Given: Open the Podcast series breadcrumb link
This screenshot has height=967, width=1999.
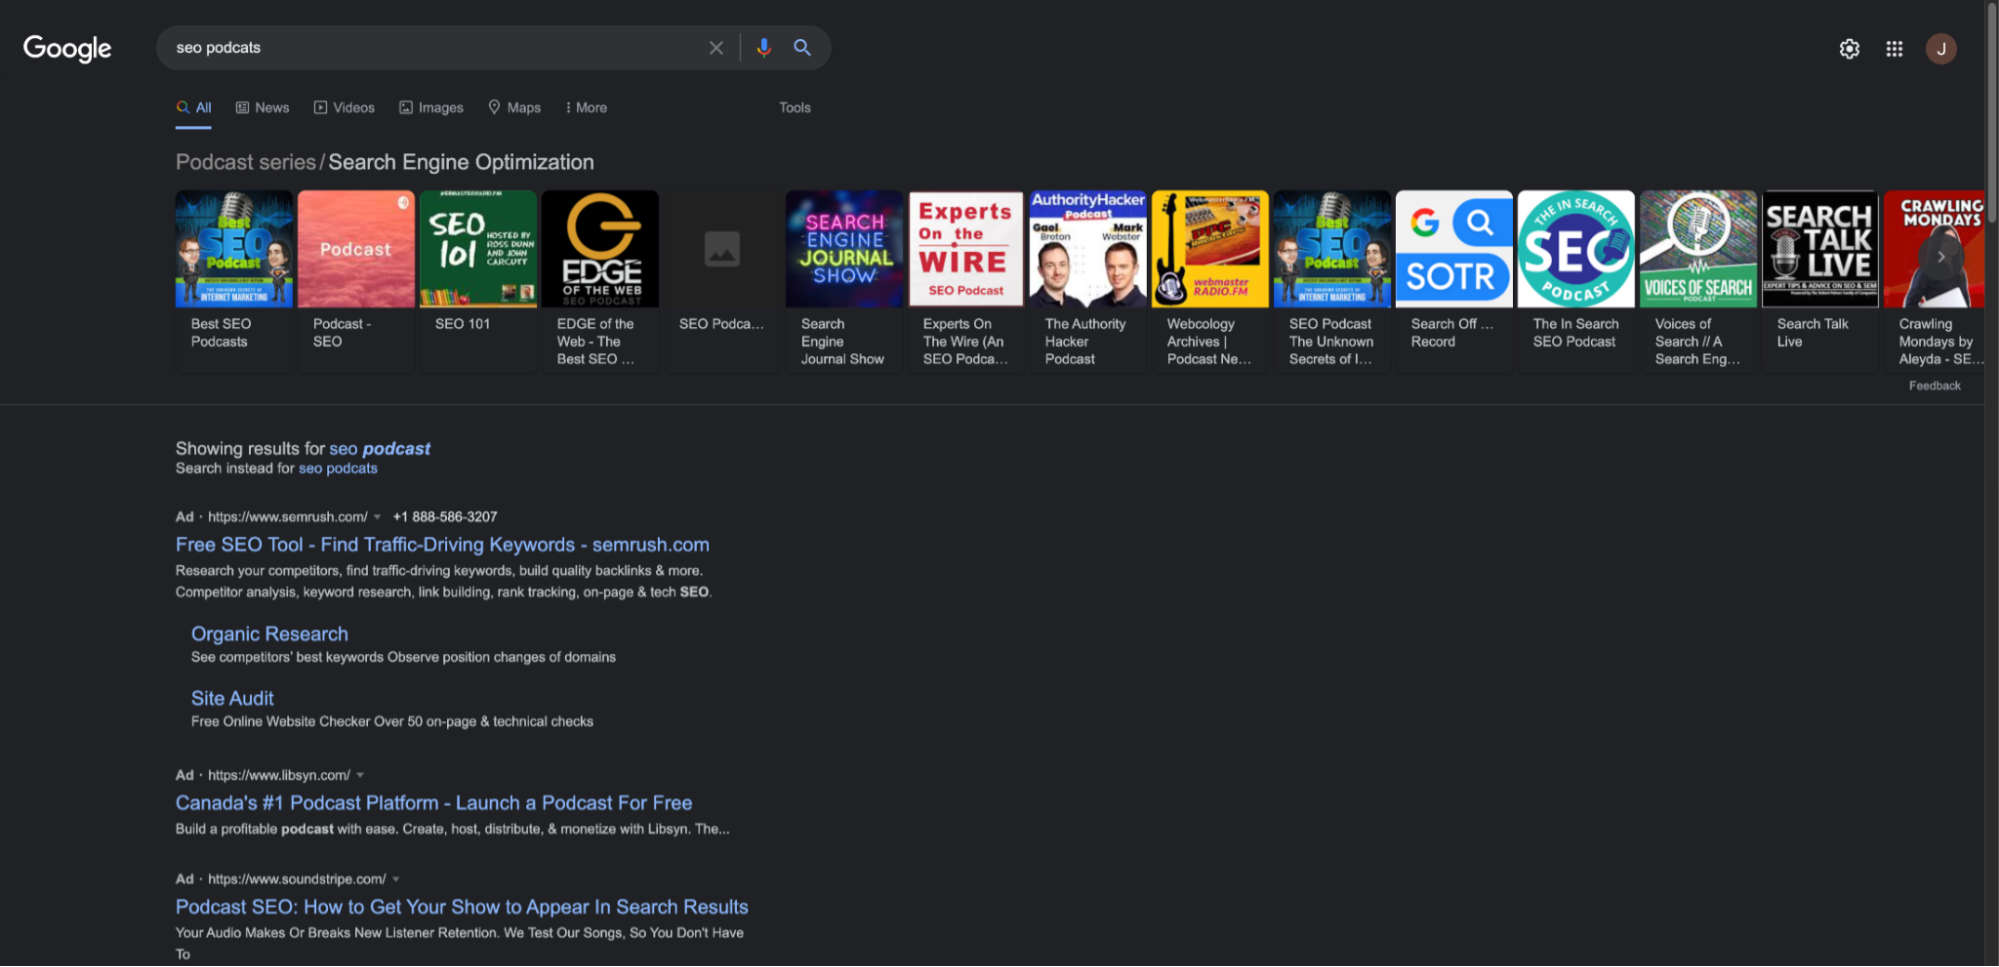Looking at the screenshot, I should [x=245, y=162].
